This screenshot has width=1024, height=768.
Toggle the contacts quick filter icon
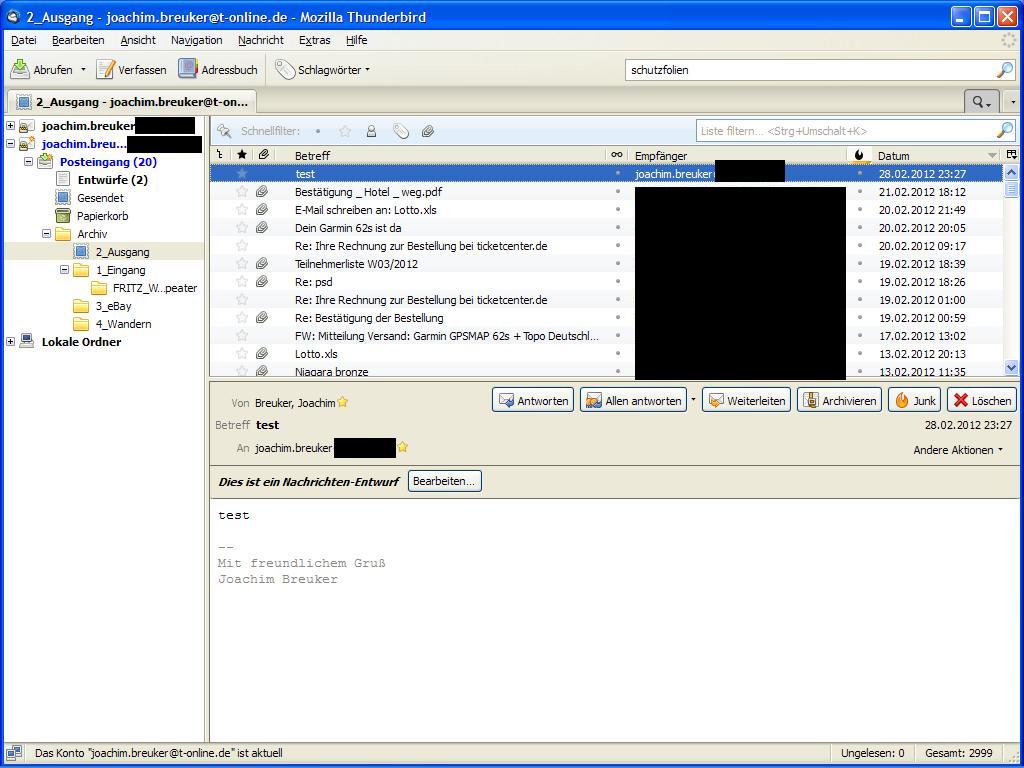(x=371, y=131)
